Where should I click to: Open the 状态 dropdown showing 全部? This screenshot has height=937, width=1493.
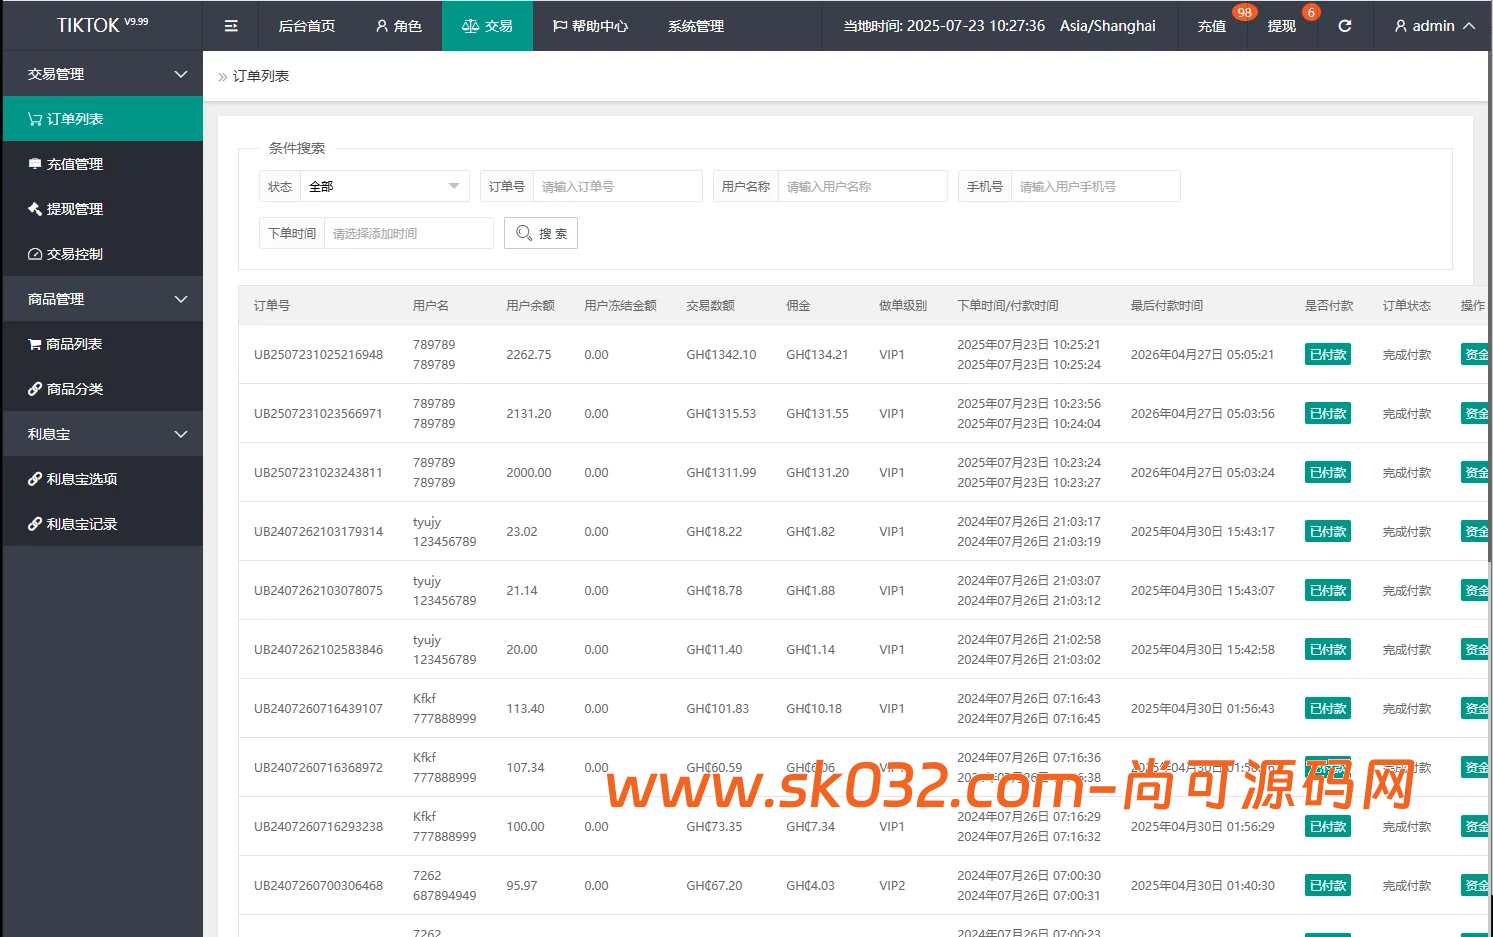click(385, 185)
